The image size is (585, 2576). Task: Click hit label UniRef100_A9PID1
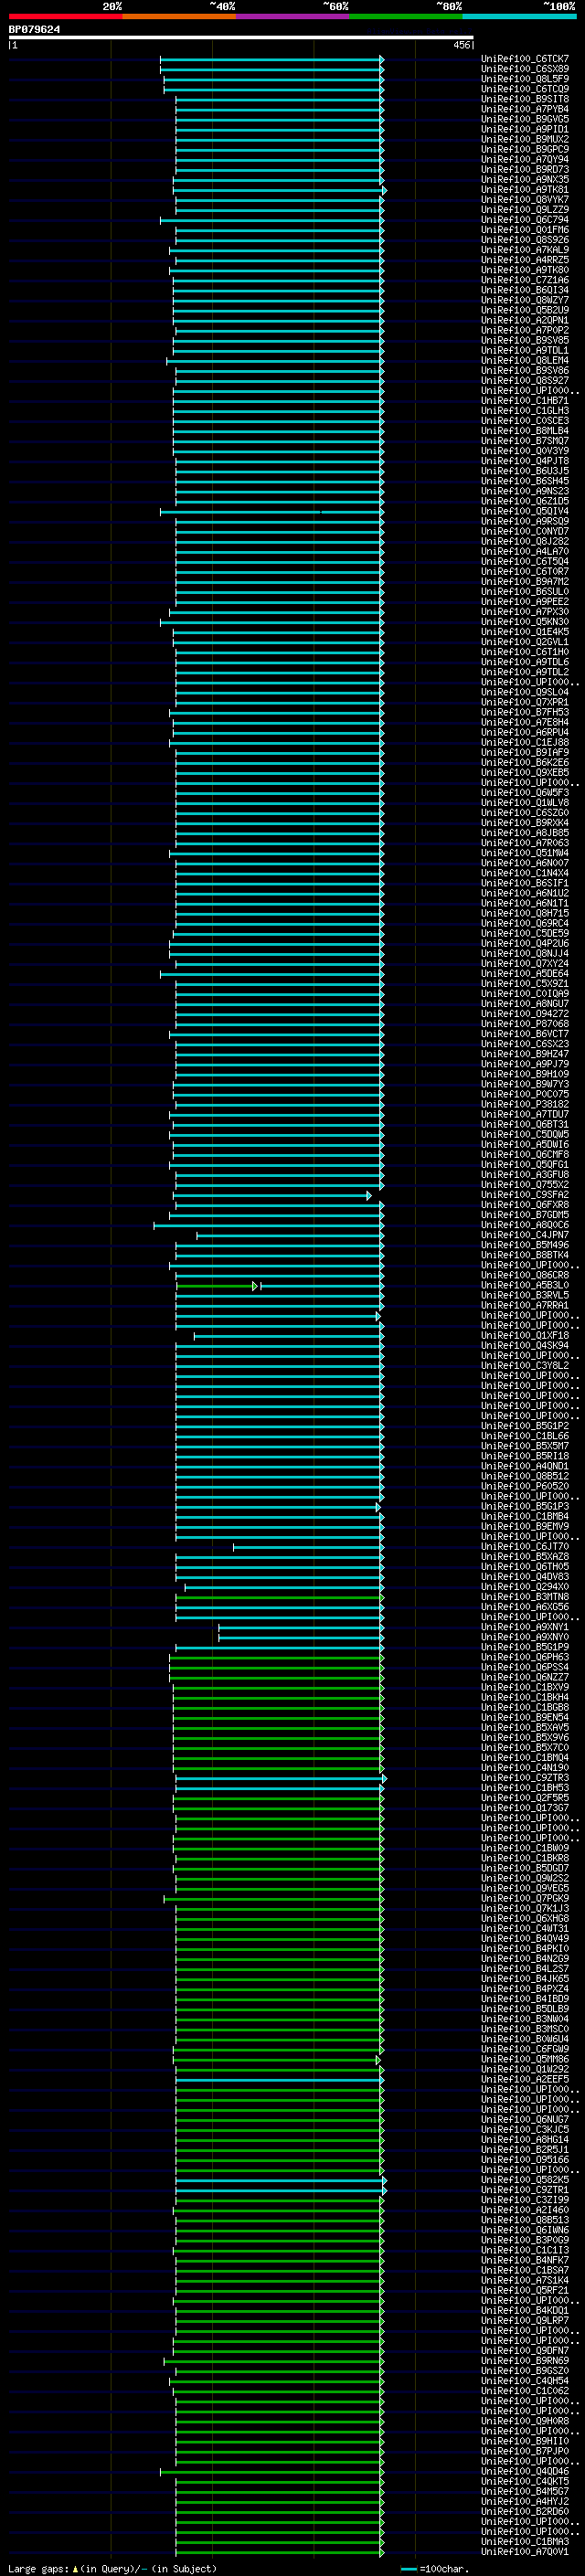[x=525, y=129]
